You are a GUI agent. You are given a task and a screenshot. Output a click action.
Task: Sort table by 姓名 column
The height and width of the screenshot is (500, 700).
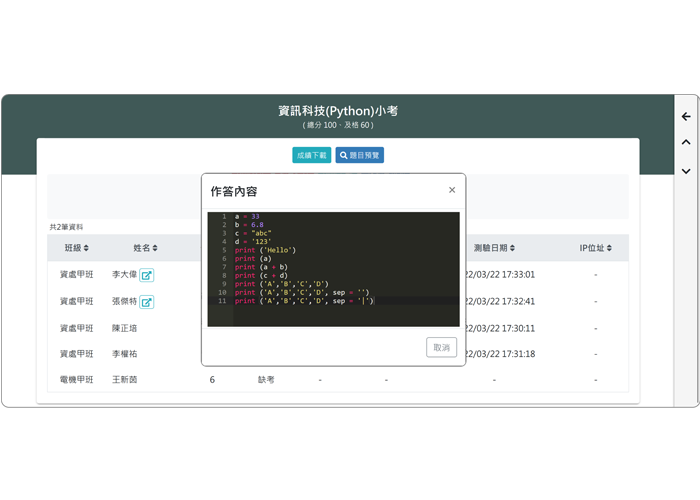coord(146,248)
